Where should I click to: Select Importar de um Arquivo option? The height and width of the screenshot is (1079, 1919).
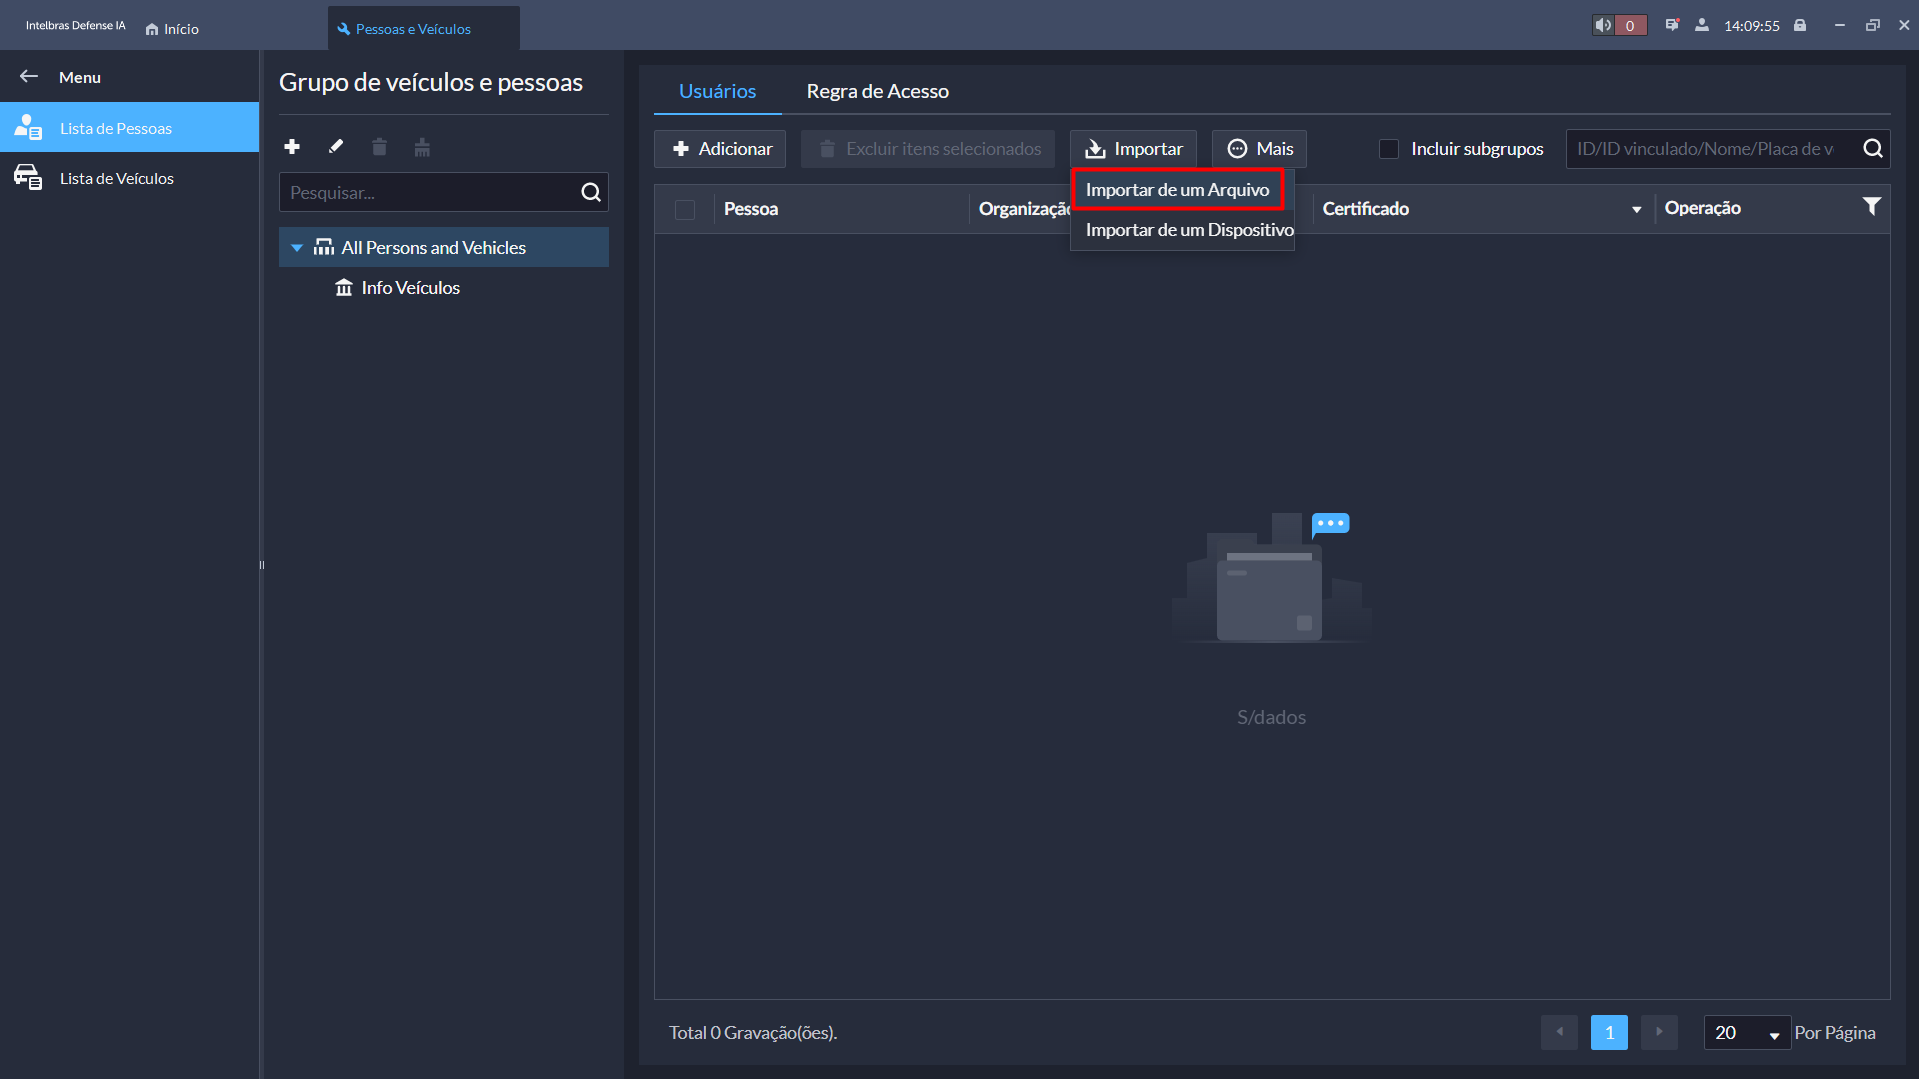click(1177, 190)
